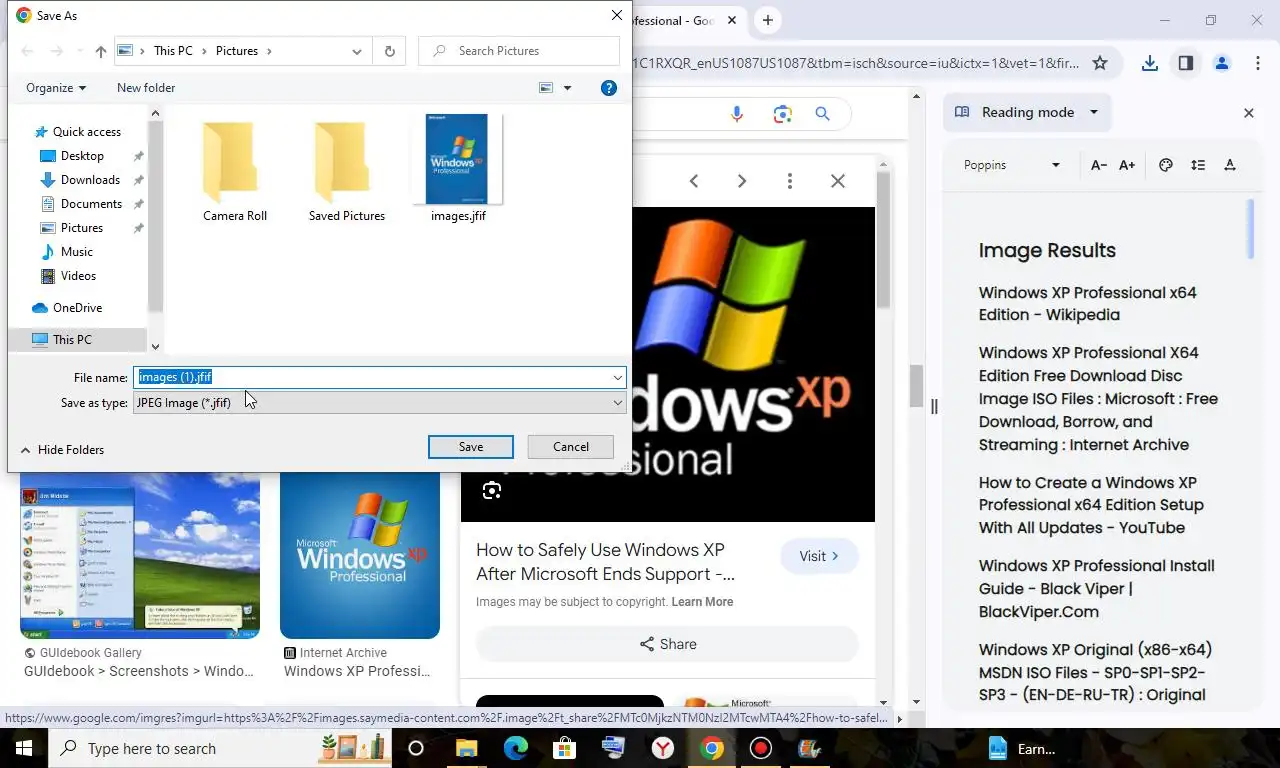Screen dimensions: 1280x768
Task: Open Yandex browser from taskbar
Action: tap(662, 748)
